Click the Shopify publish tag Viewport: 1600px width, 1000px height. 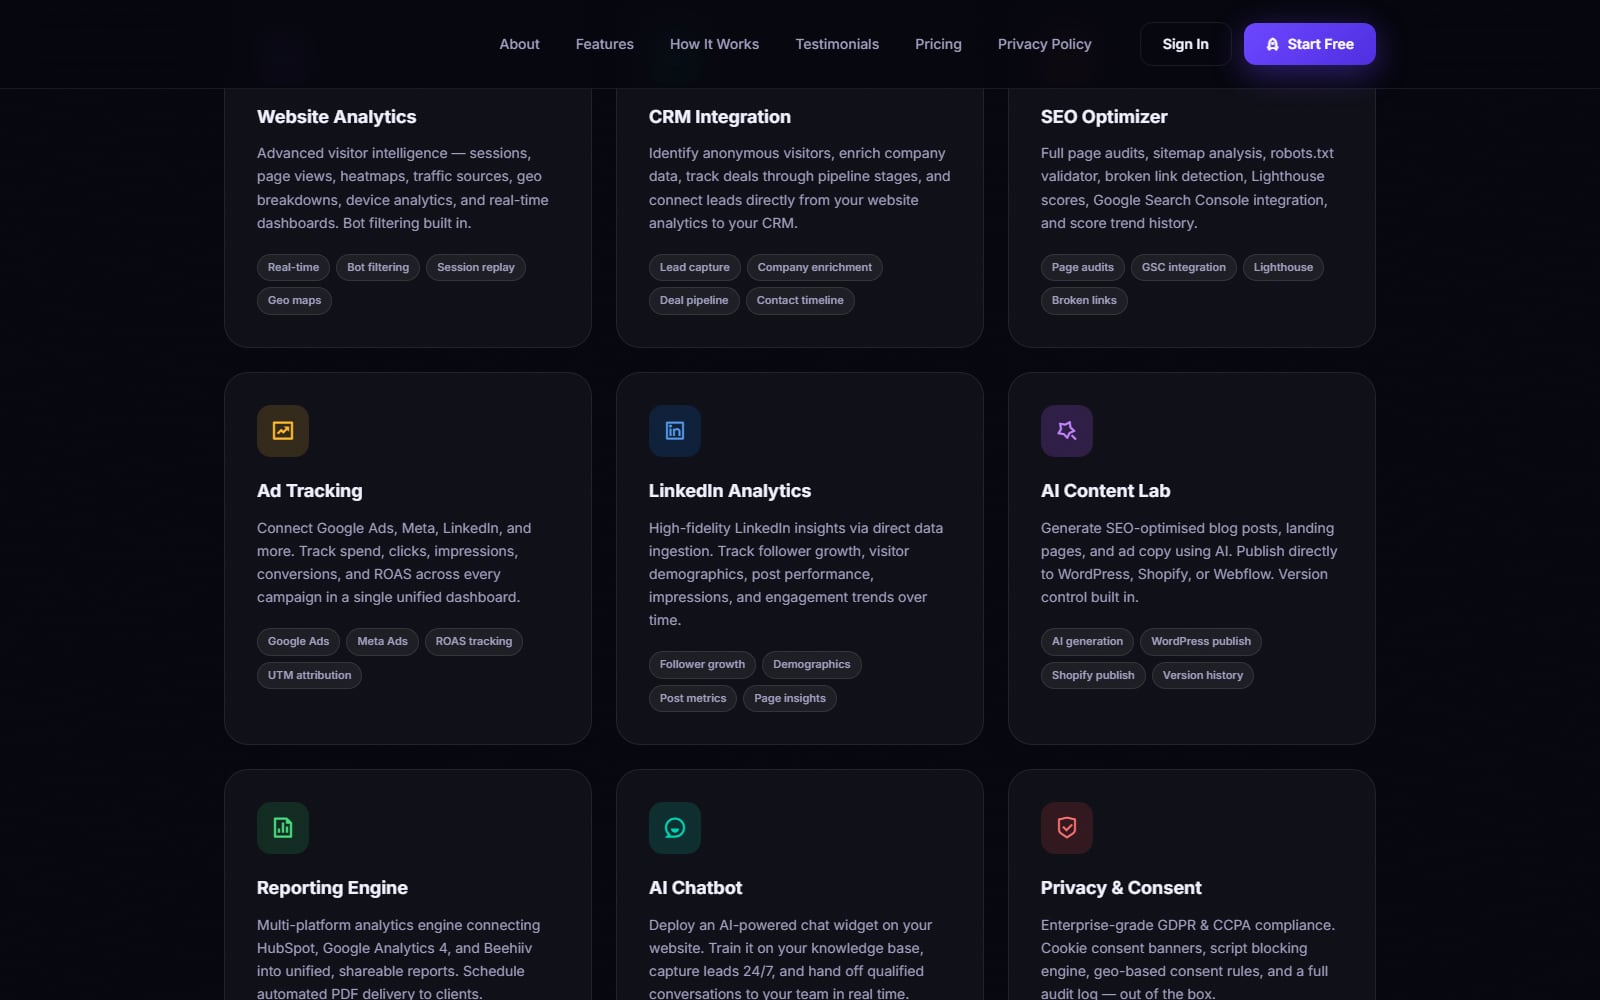1093,676
